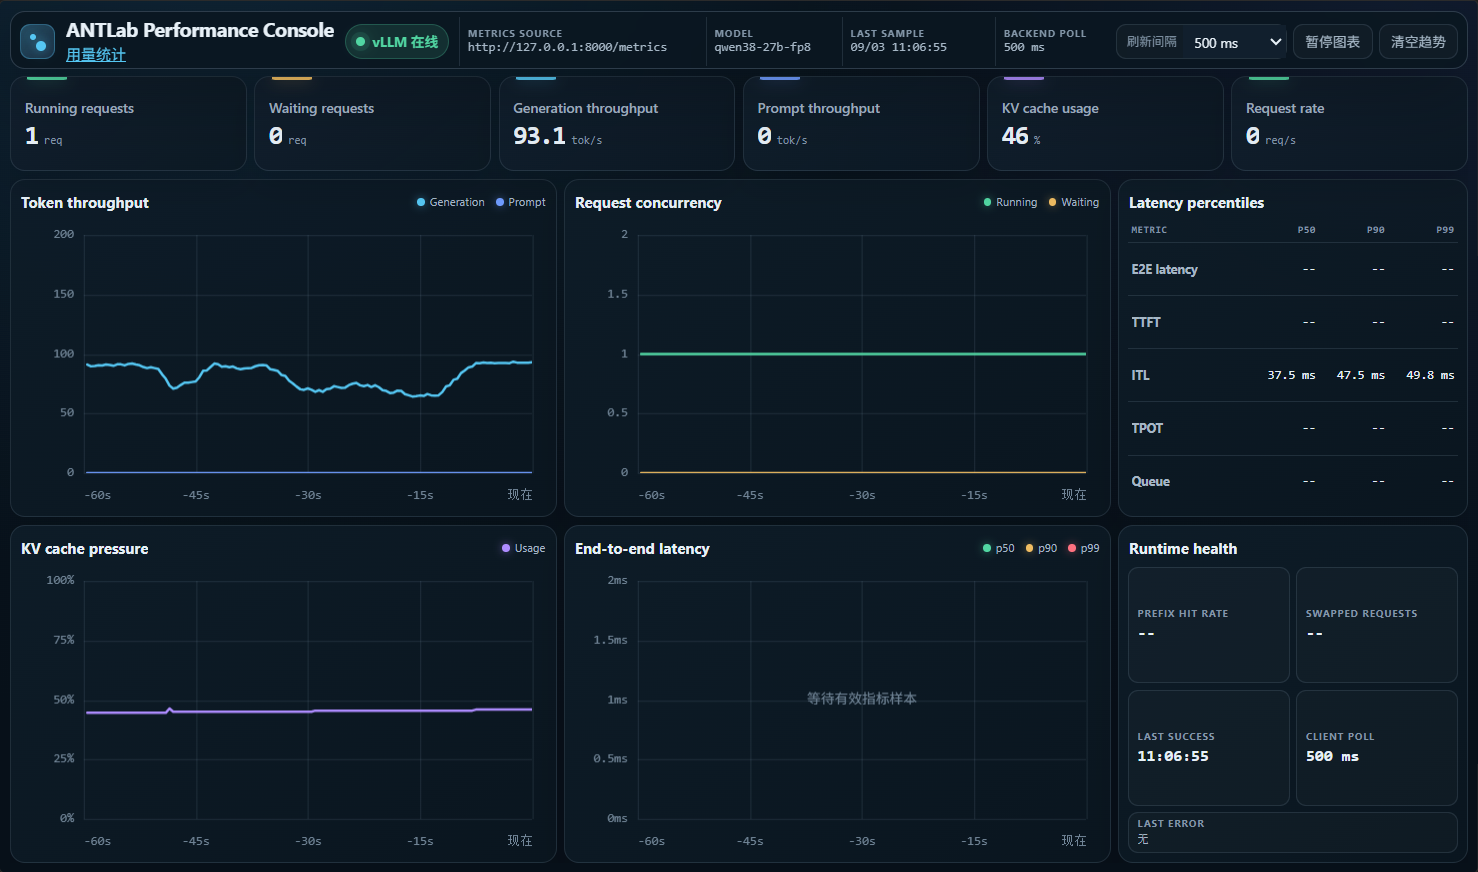
Task: Click the 刷新间隔 label
Action: [x=1151, y=42]
